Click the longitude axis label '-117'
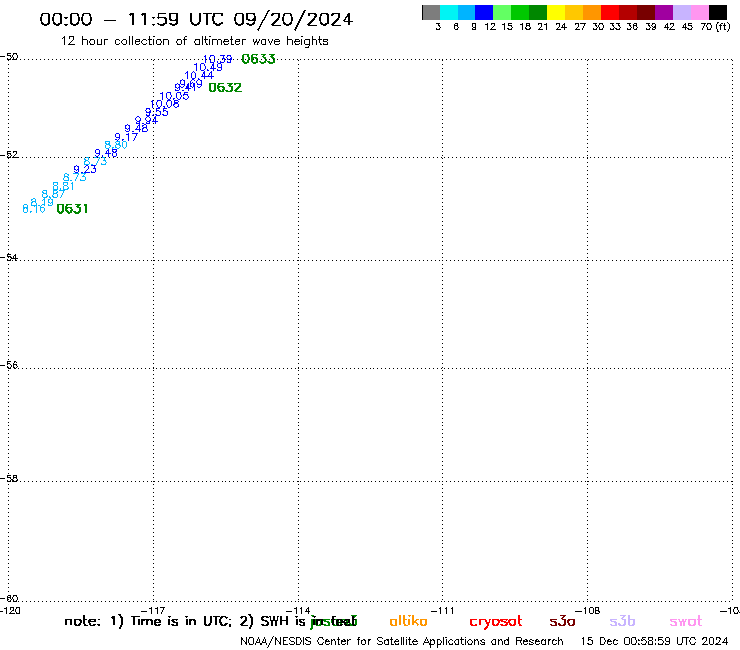Viewport: 740px width, 650px height. 153,610
